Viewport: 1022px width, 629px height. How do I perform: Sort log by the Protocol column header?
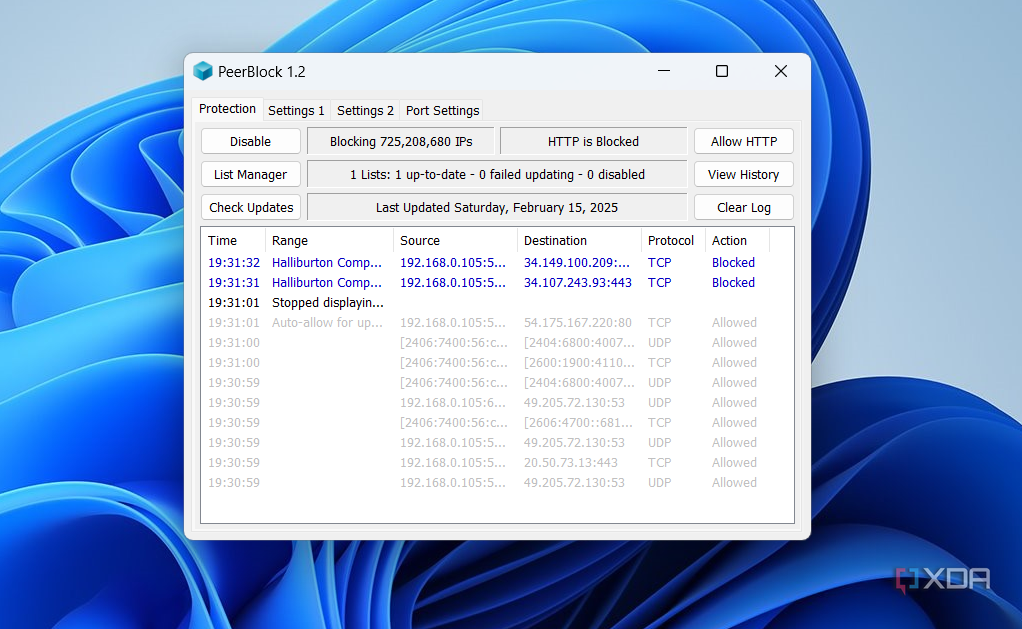[673, 241]
